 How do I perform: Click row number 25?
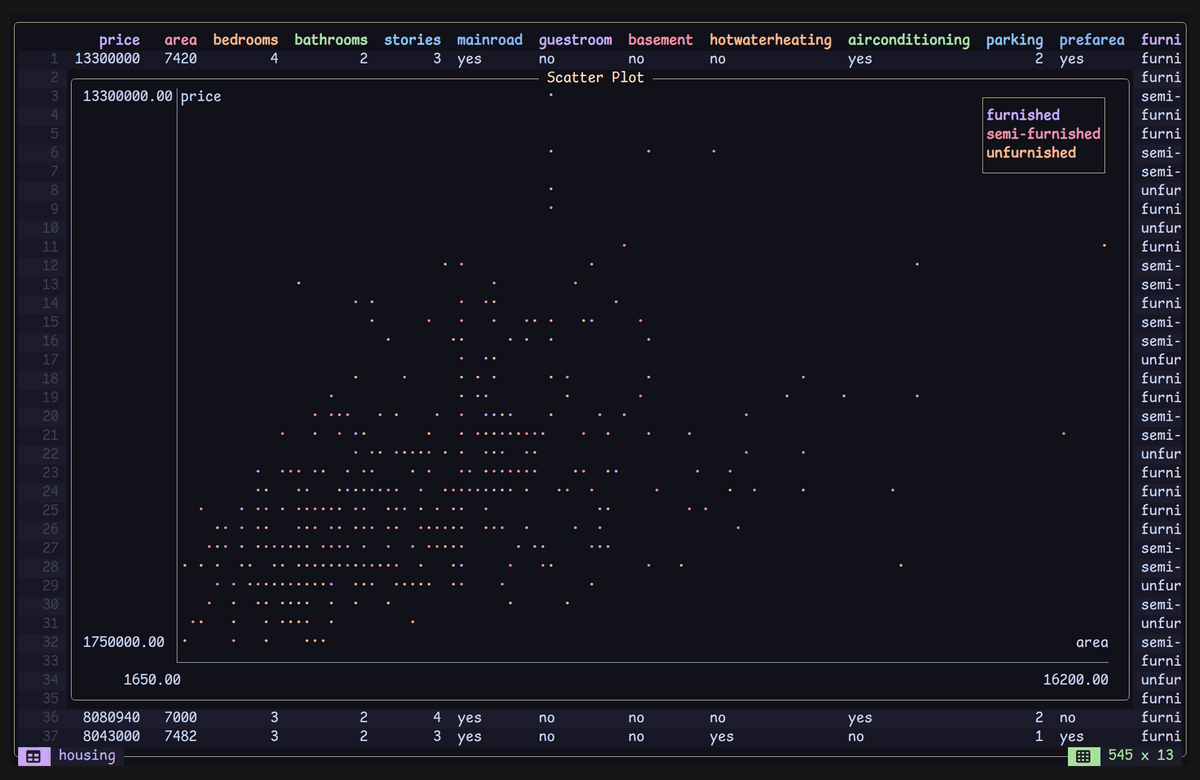[x=51, y=510]
